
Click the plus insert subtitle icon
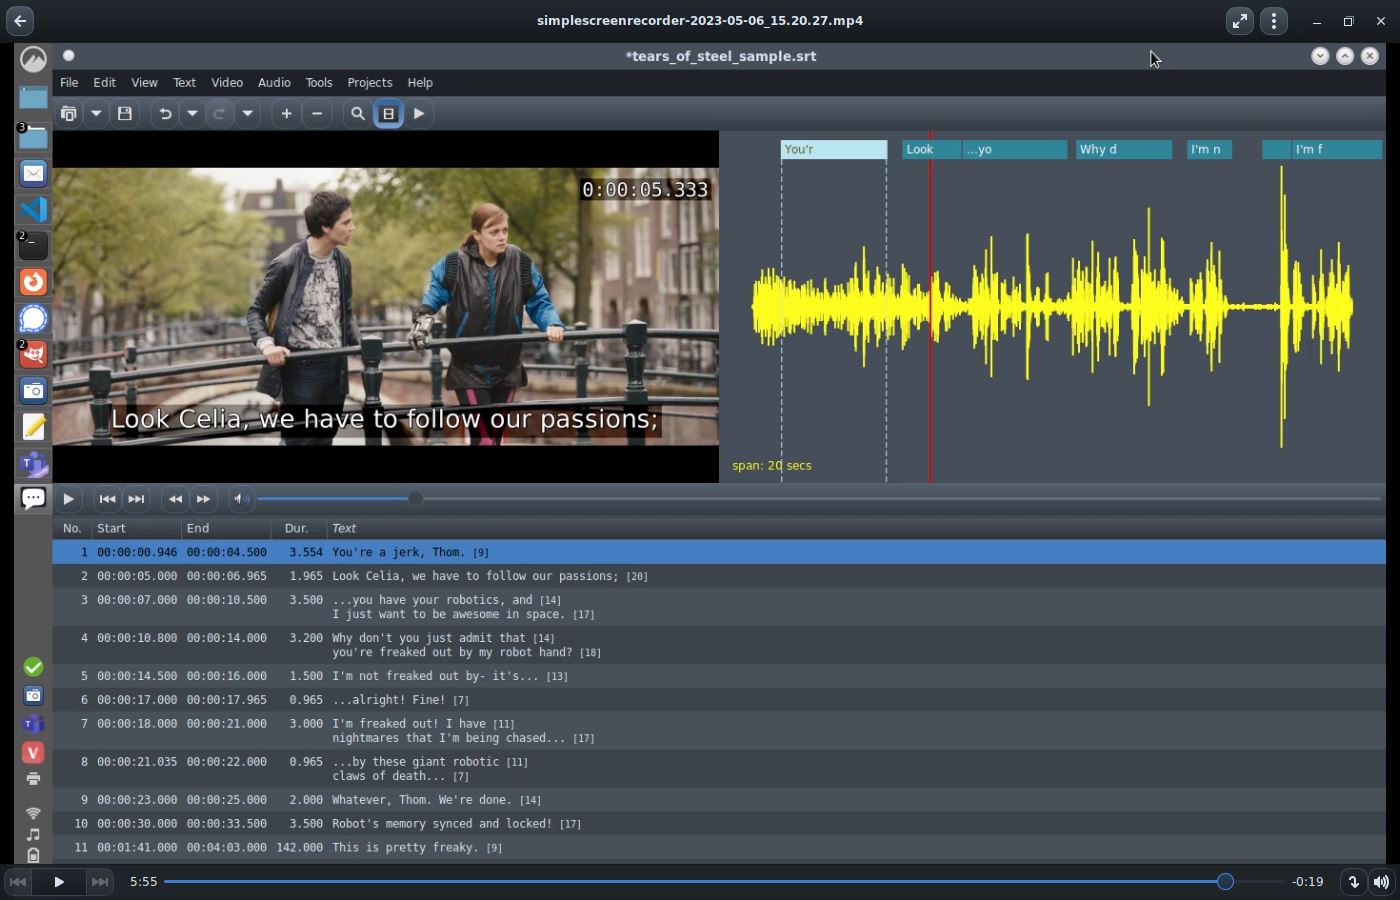[287, 114]
